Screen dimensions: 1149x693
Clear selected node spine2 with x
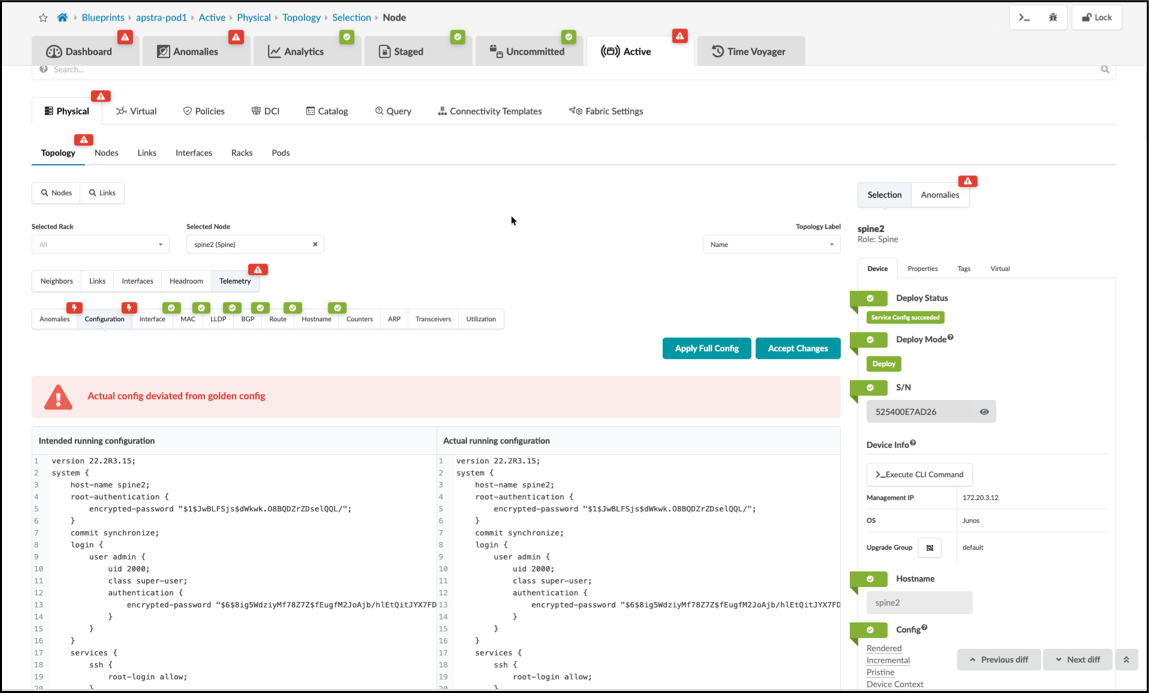[315, 245]
